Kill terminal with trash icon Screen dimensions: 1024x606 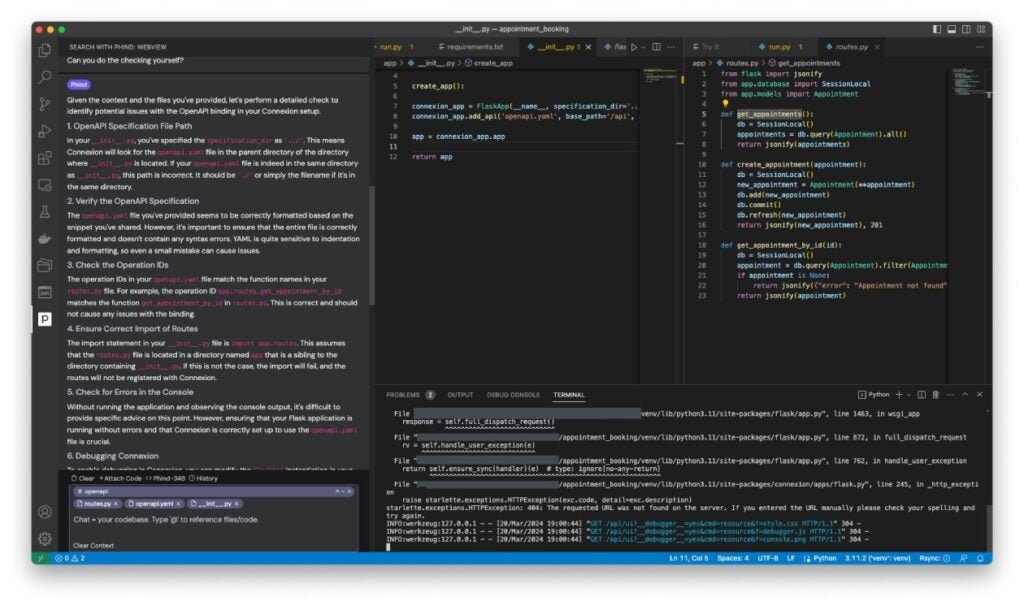pos(935,394)
